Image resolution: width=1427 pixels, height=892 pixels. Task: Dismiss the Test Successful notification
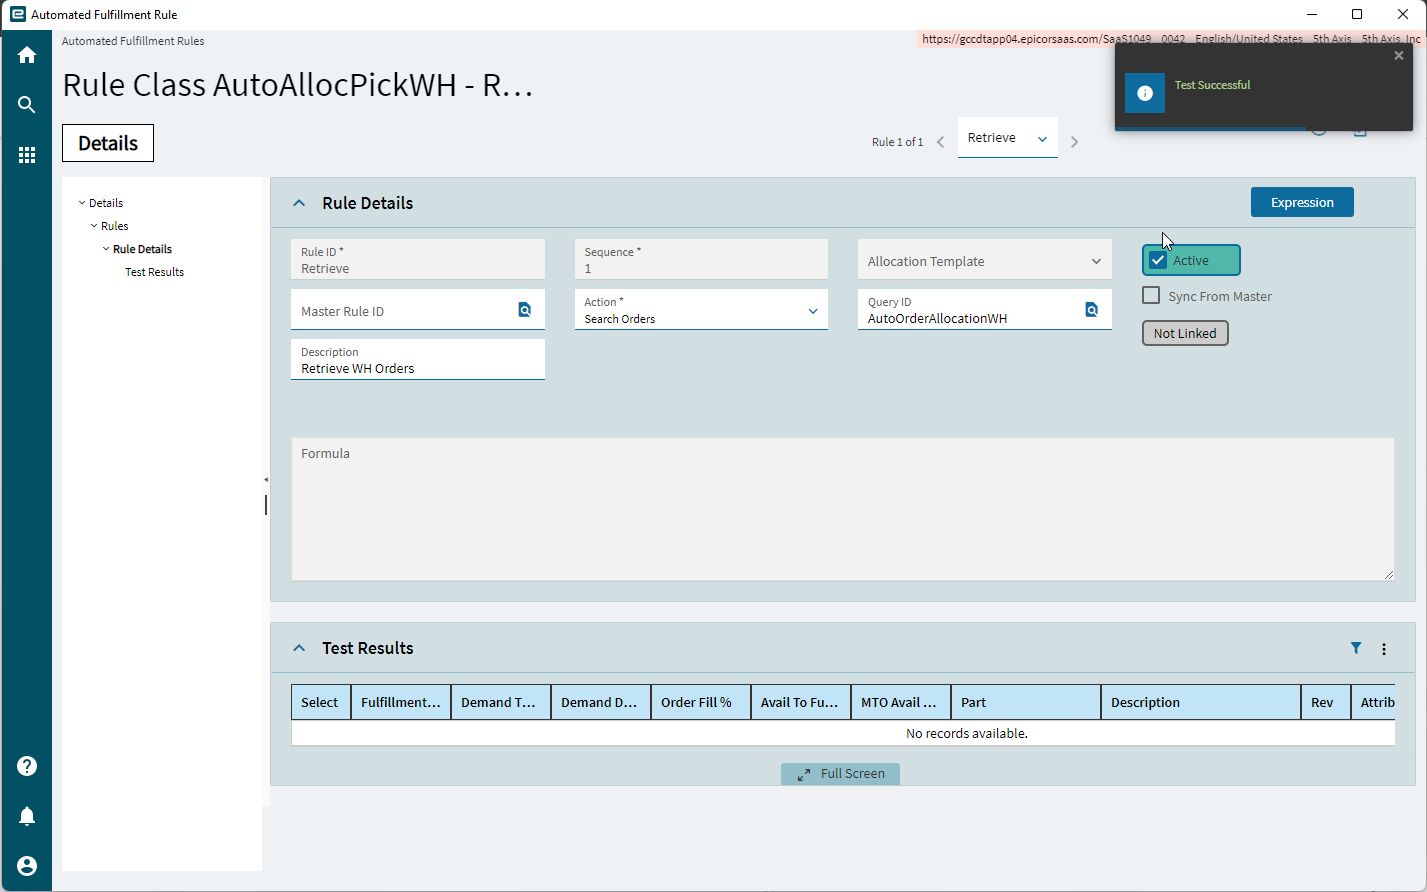(1398, 56)
